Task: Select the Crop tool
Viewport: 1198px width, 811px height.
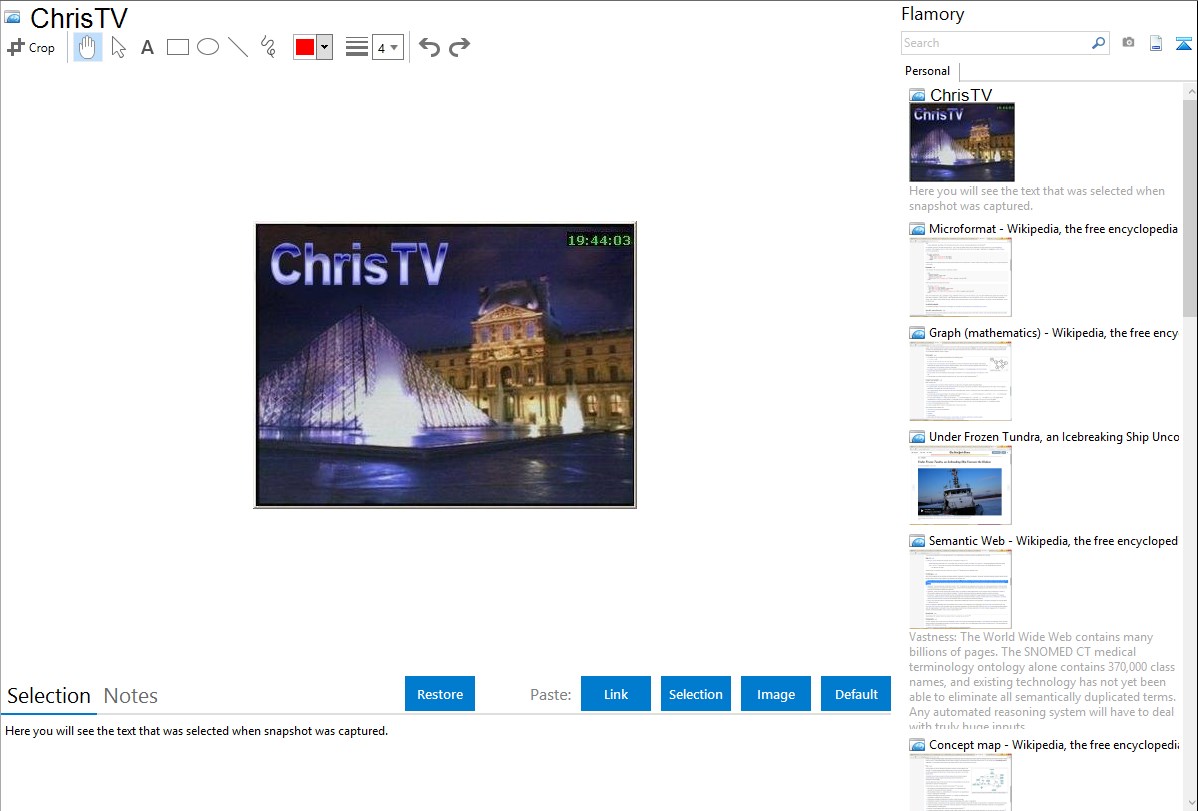Action: (31, 47)
